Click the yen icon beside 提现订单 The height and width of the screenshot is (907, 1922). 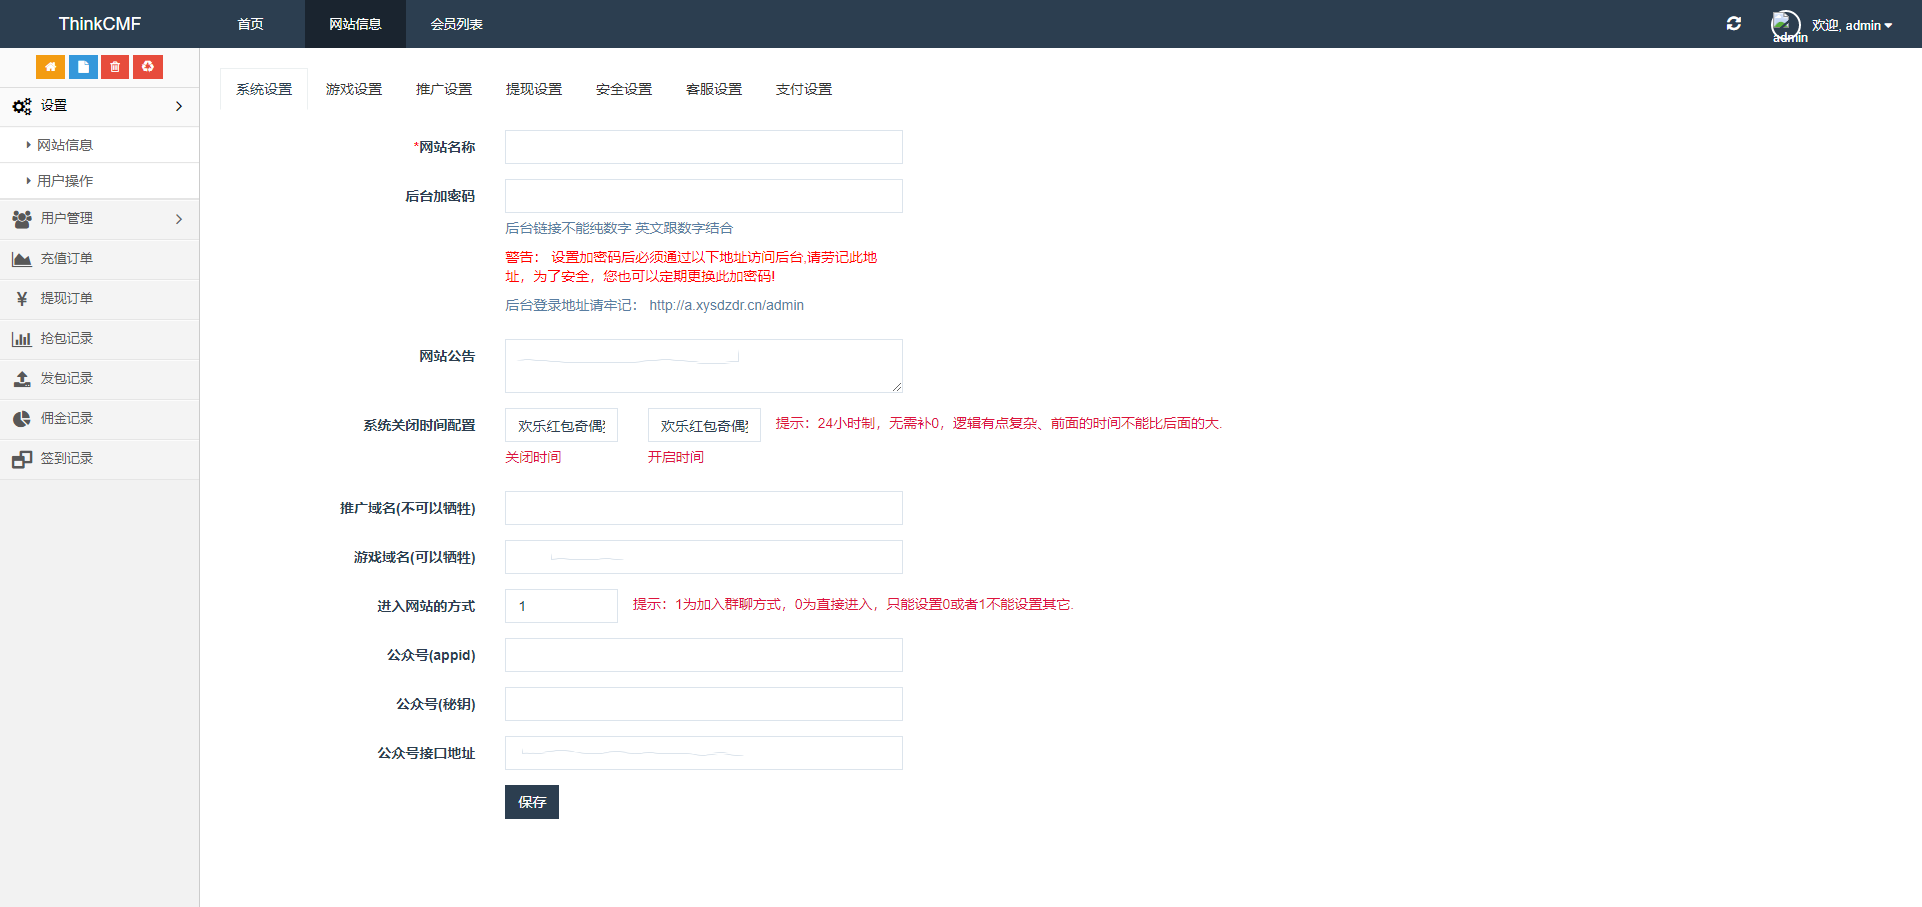click(22, 299)
